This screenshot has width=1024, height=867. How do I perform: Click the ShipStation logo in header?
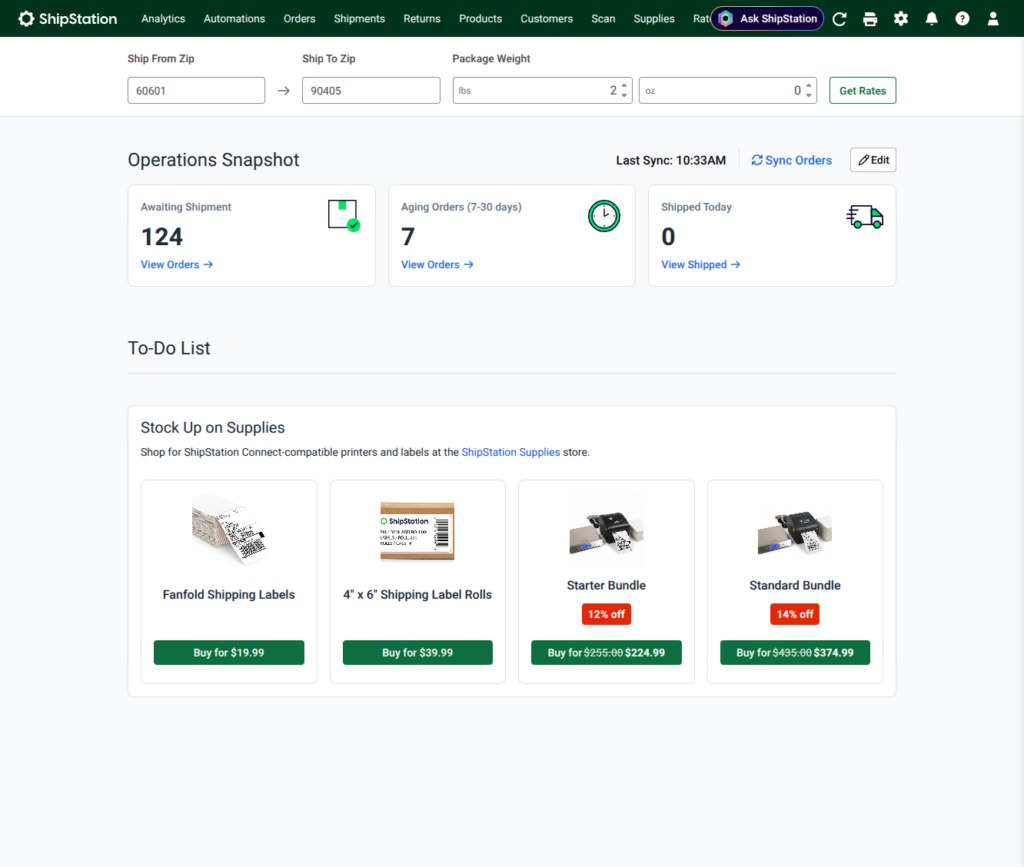(x=67, y=19)
